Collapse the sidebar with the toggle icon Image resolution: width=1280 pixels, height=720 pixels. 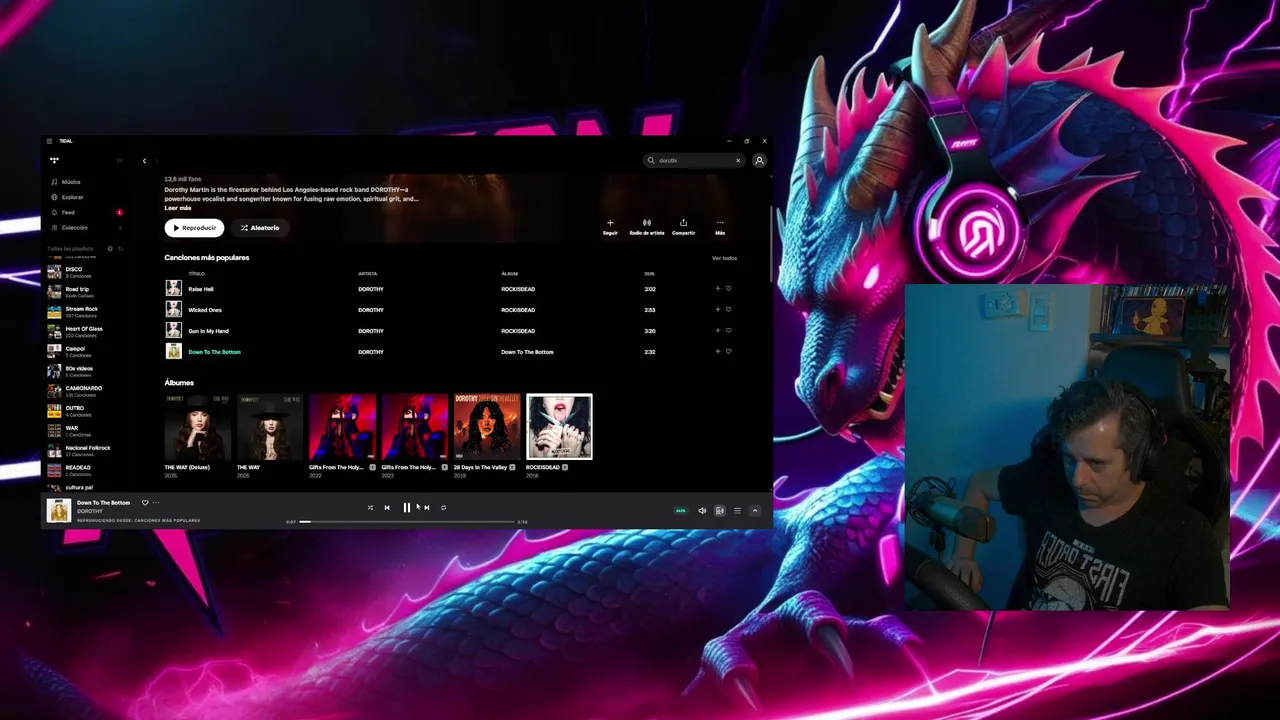119,160
